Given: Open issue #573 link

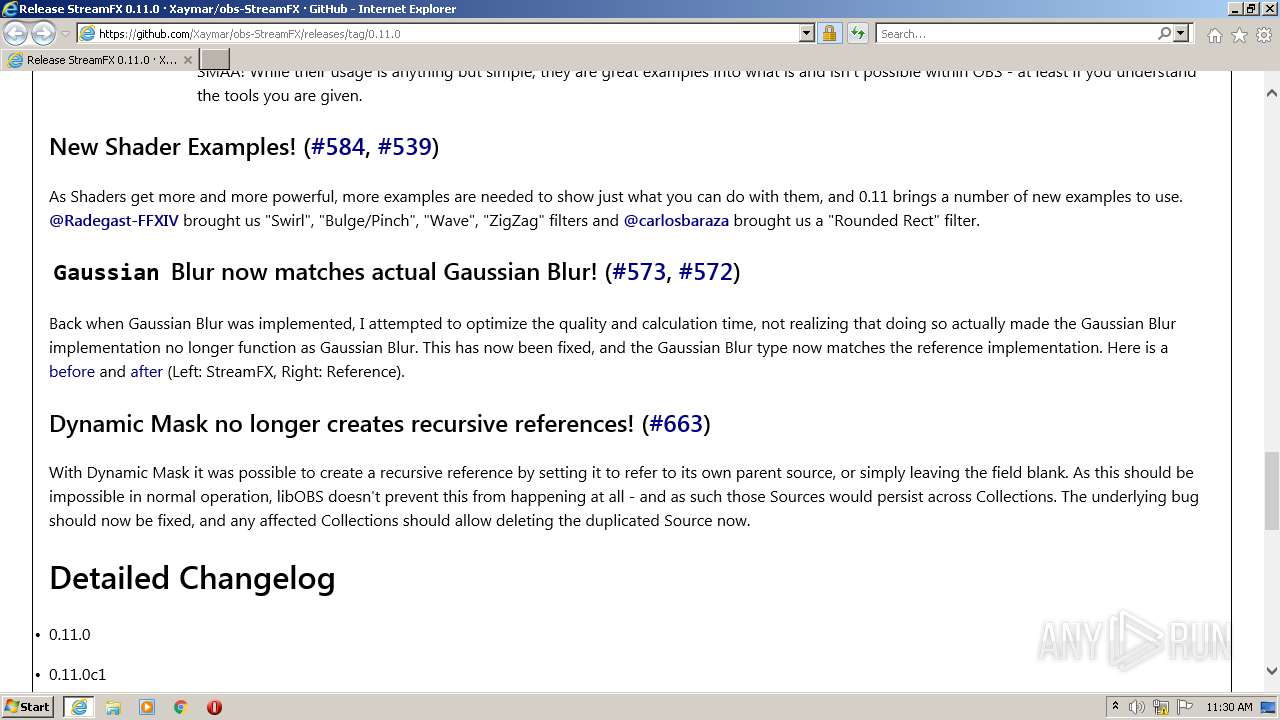Looking at the screenshot, I should tap(639, 272).
